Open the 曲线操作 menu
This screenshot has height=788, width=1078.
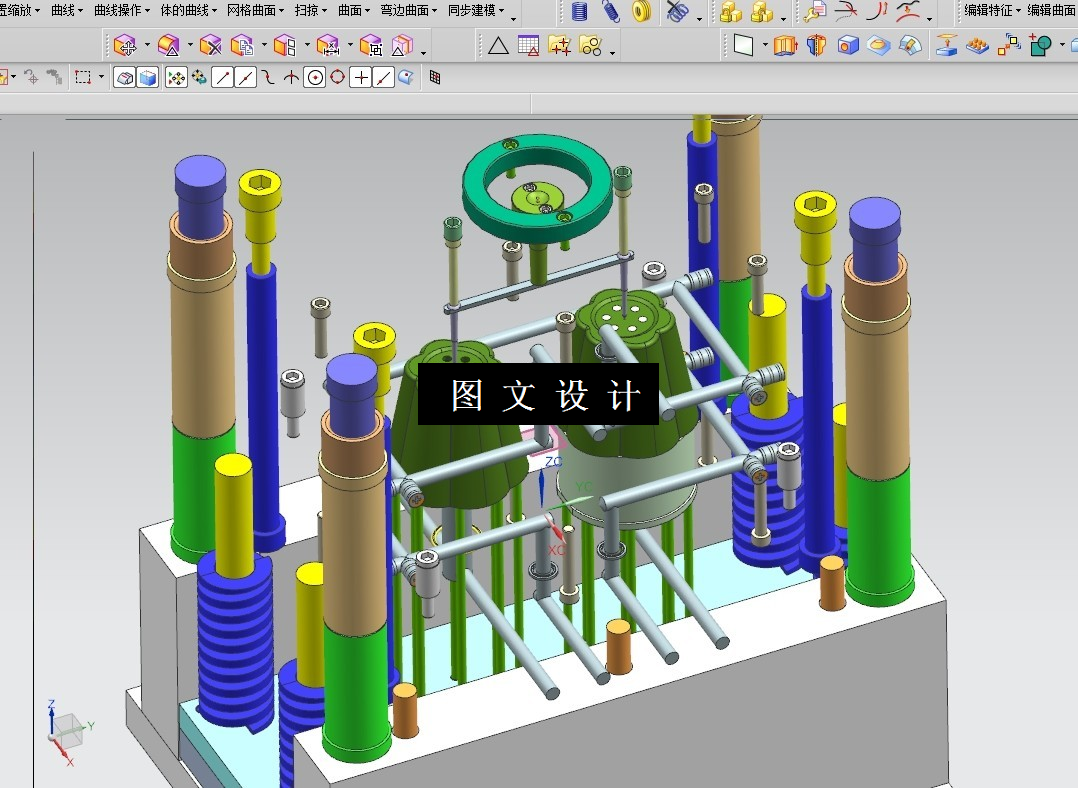[122, 10]
